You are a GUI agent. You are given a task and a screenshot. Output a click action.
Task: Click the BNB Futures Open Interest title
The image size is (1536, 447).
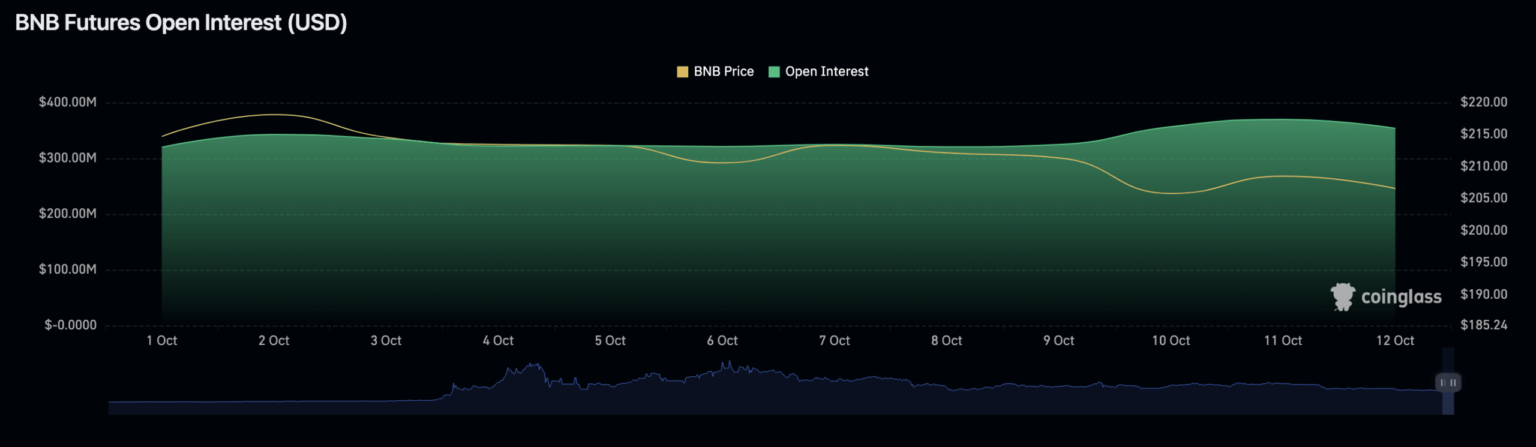tap(181, 24)
